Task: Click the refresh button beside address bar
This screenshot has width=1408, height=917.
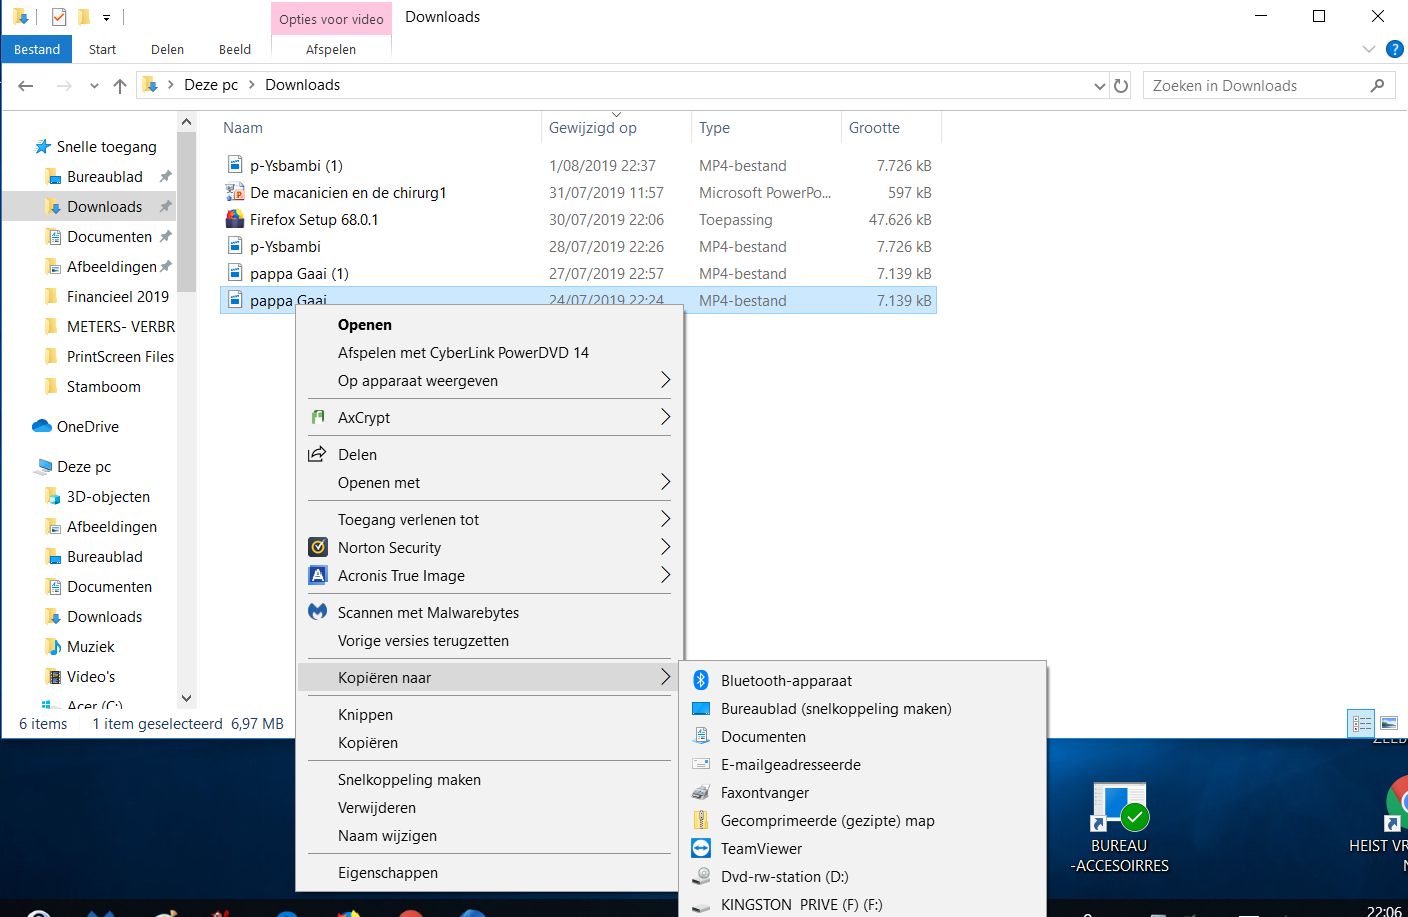Action: click(x=1121, y=86)
